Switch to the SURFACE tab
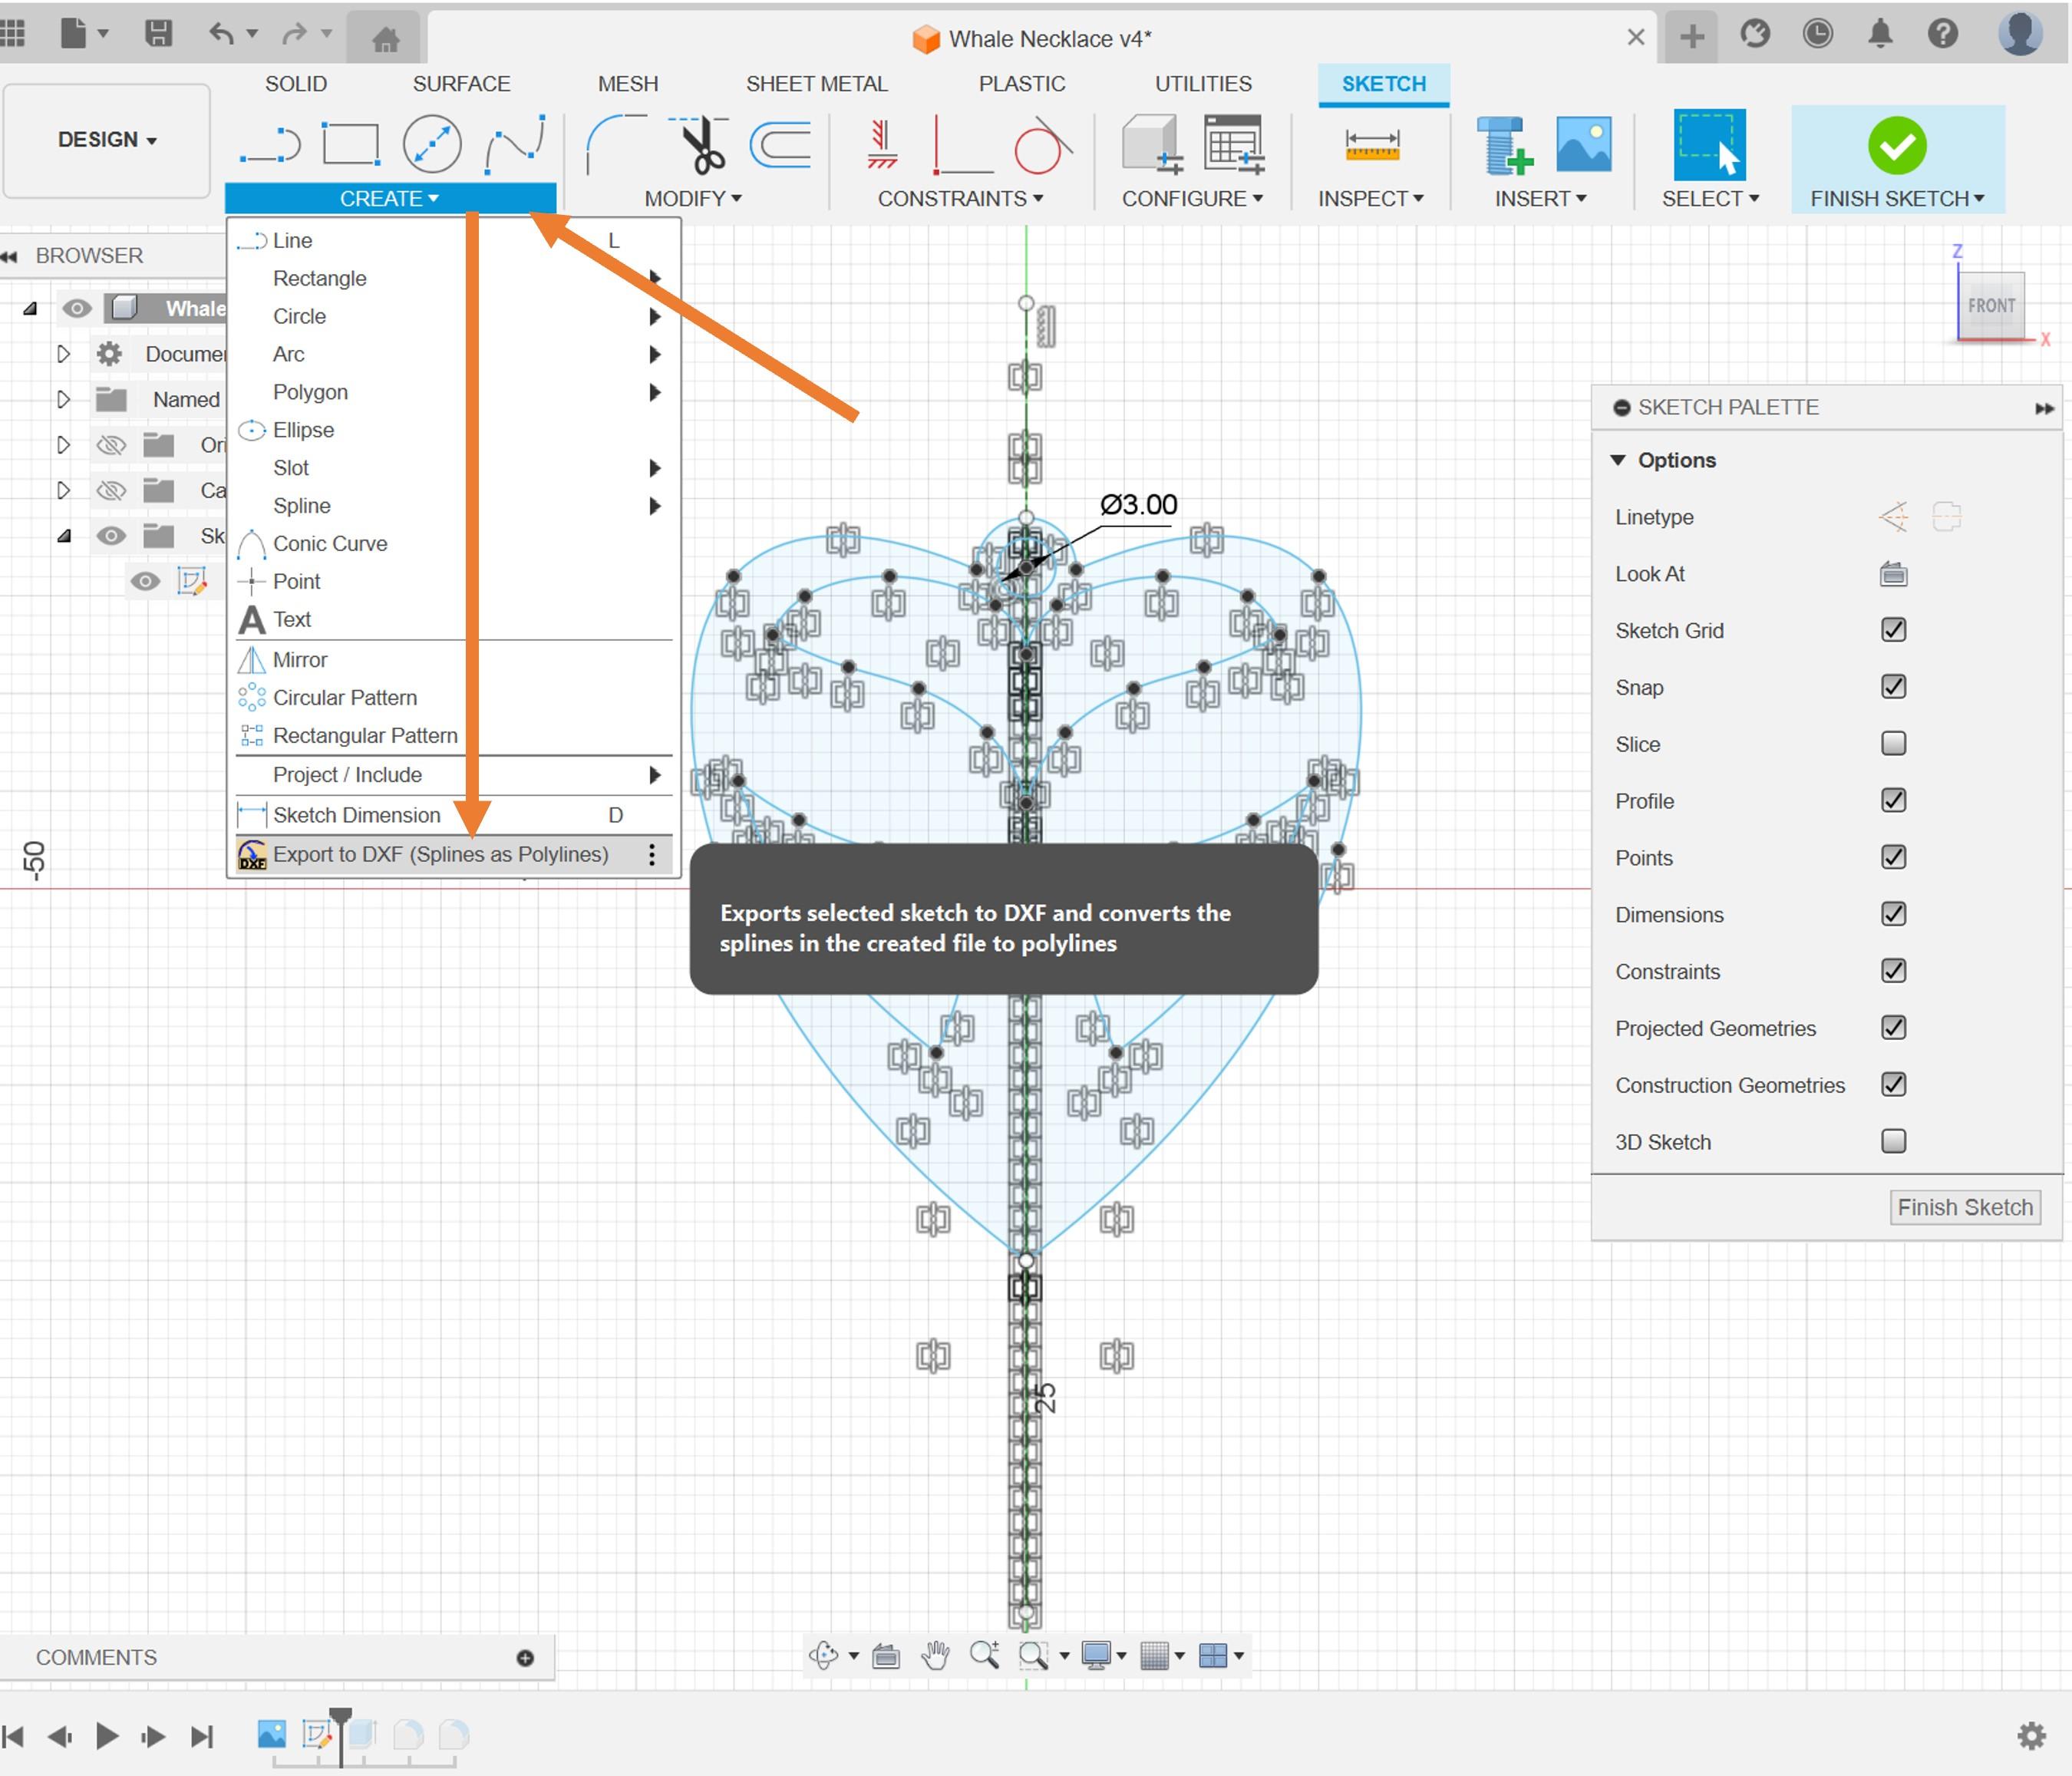This screenshot has height=1776, width=2072. click(461, 84)
